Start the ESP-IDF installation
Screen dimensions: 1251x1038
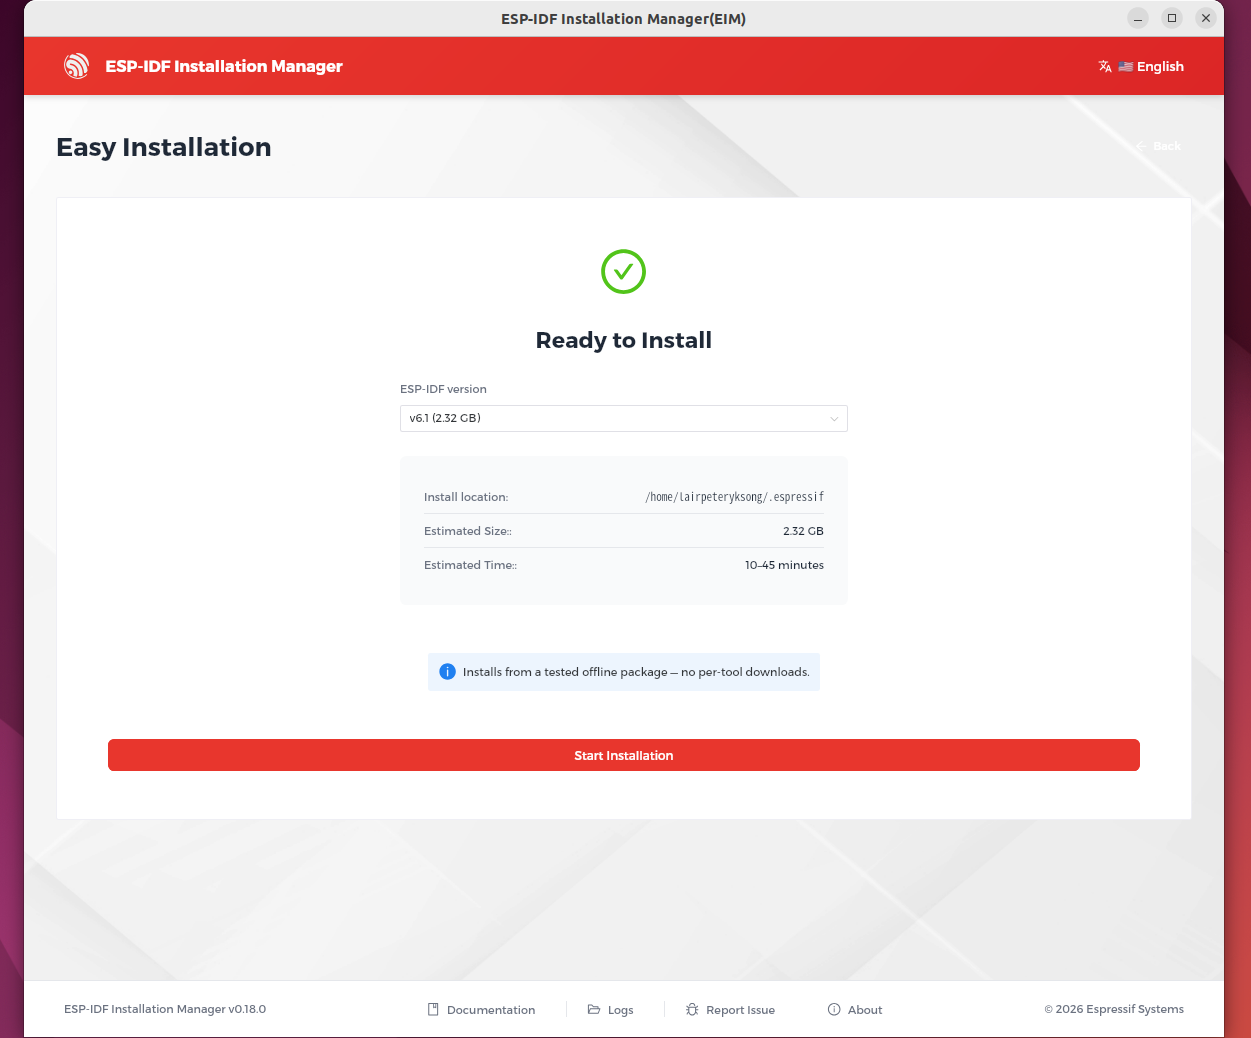[624, 755]
